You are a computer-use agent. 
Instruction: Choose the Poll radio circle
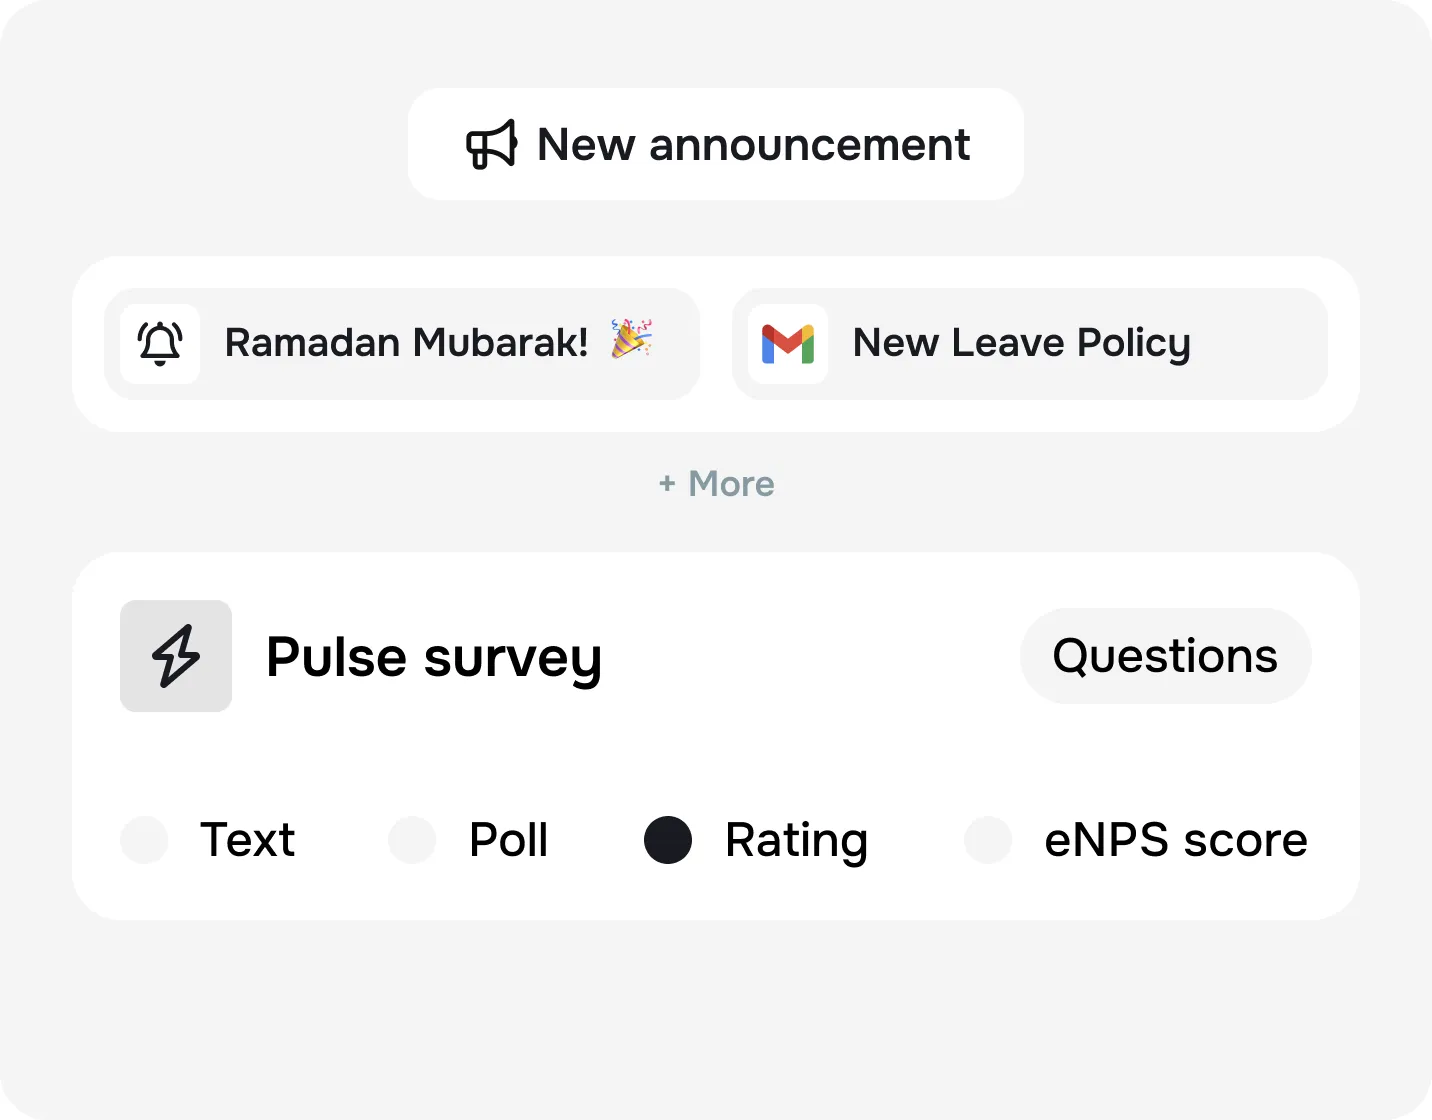(412, 840)
